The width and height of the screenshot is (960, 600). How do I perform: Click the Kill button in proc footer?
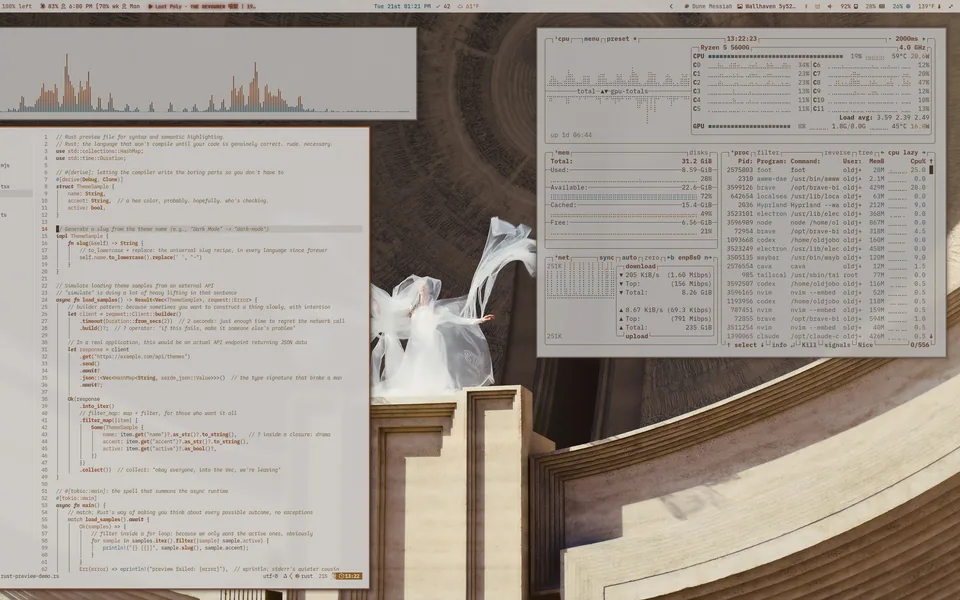click(809, 345)
